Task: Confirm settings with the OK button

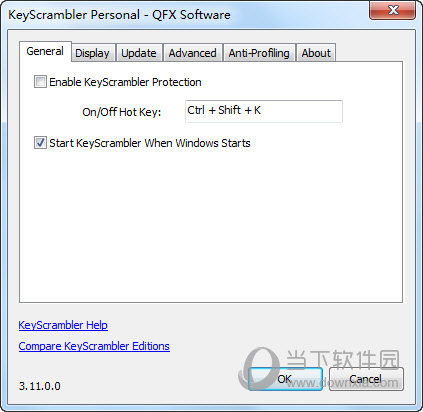Action: [285, 379]
